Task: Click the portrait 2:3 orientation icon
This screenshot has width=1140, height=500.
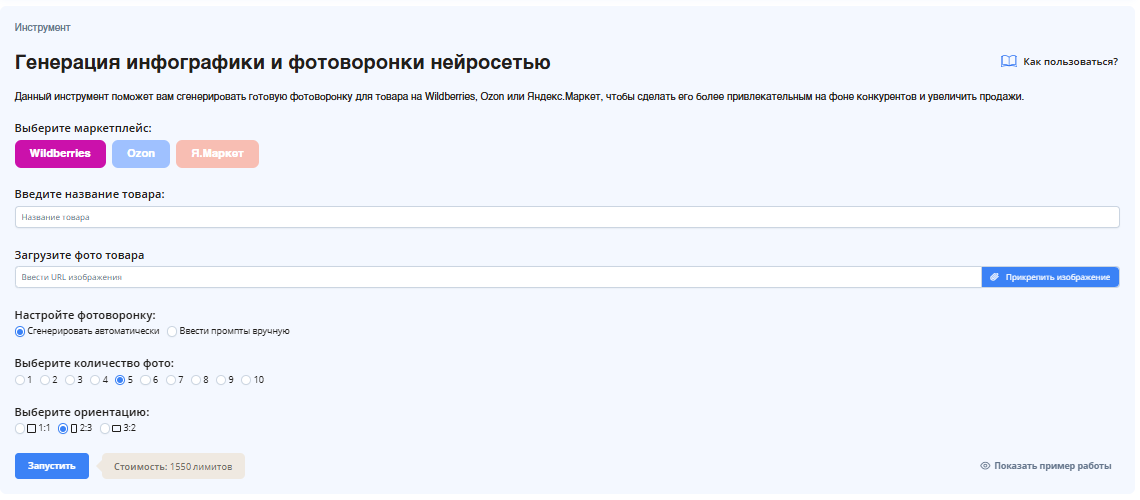Action: 74,428
